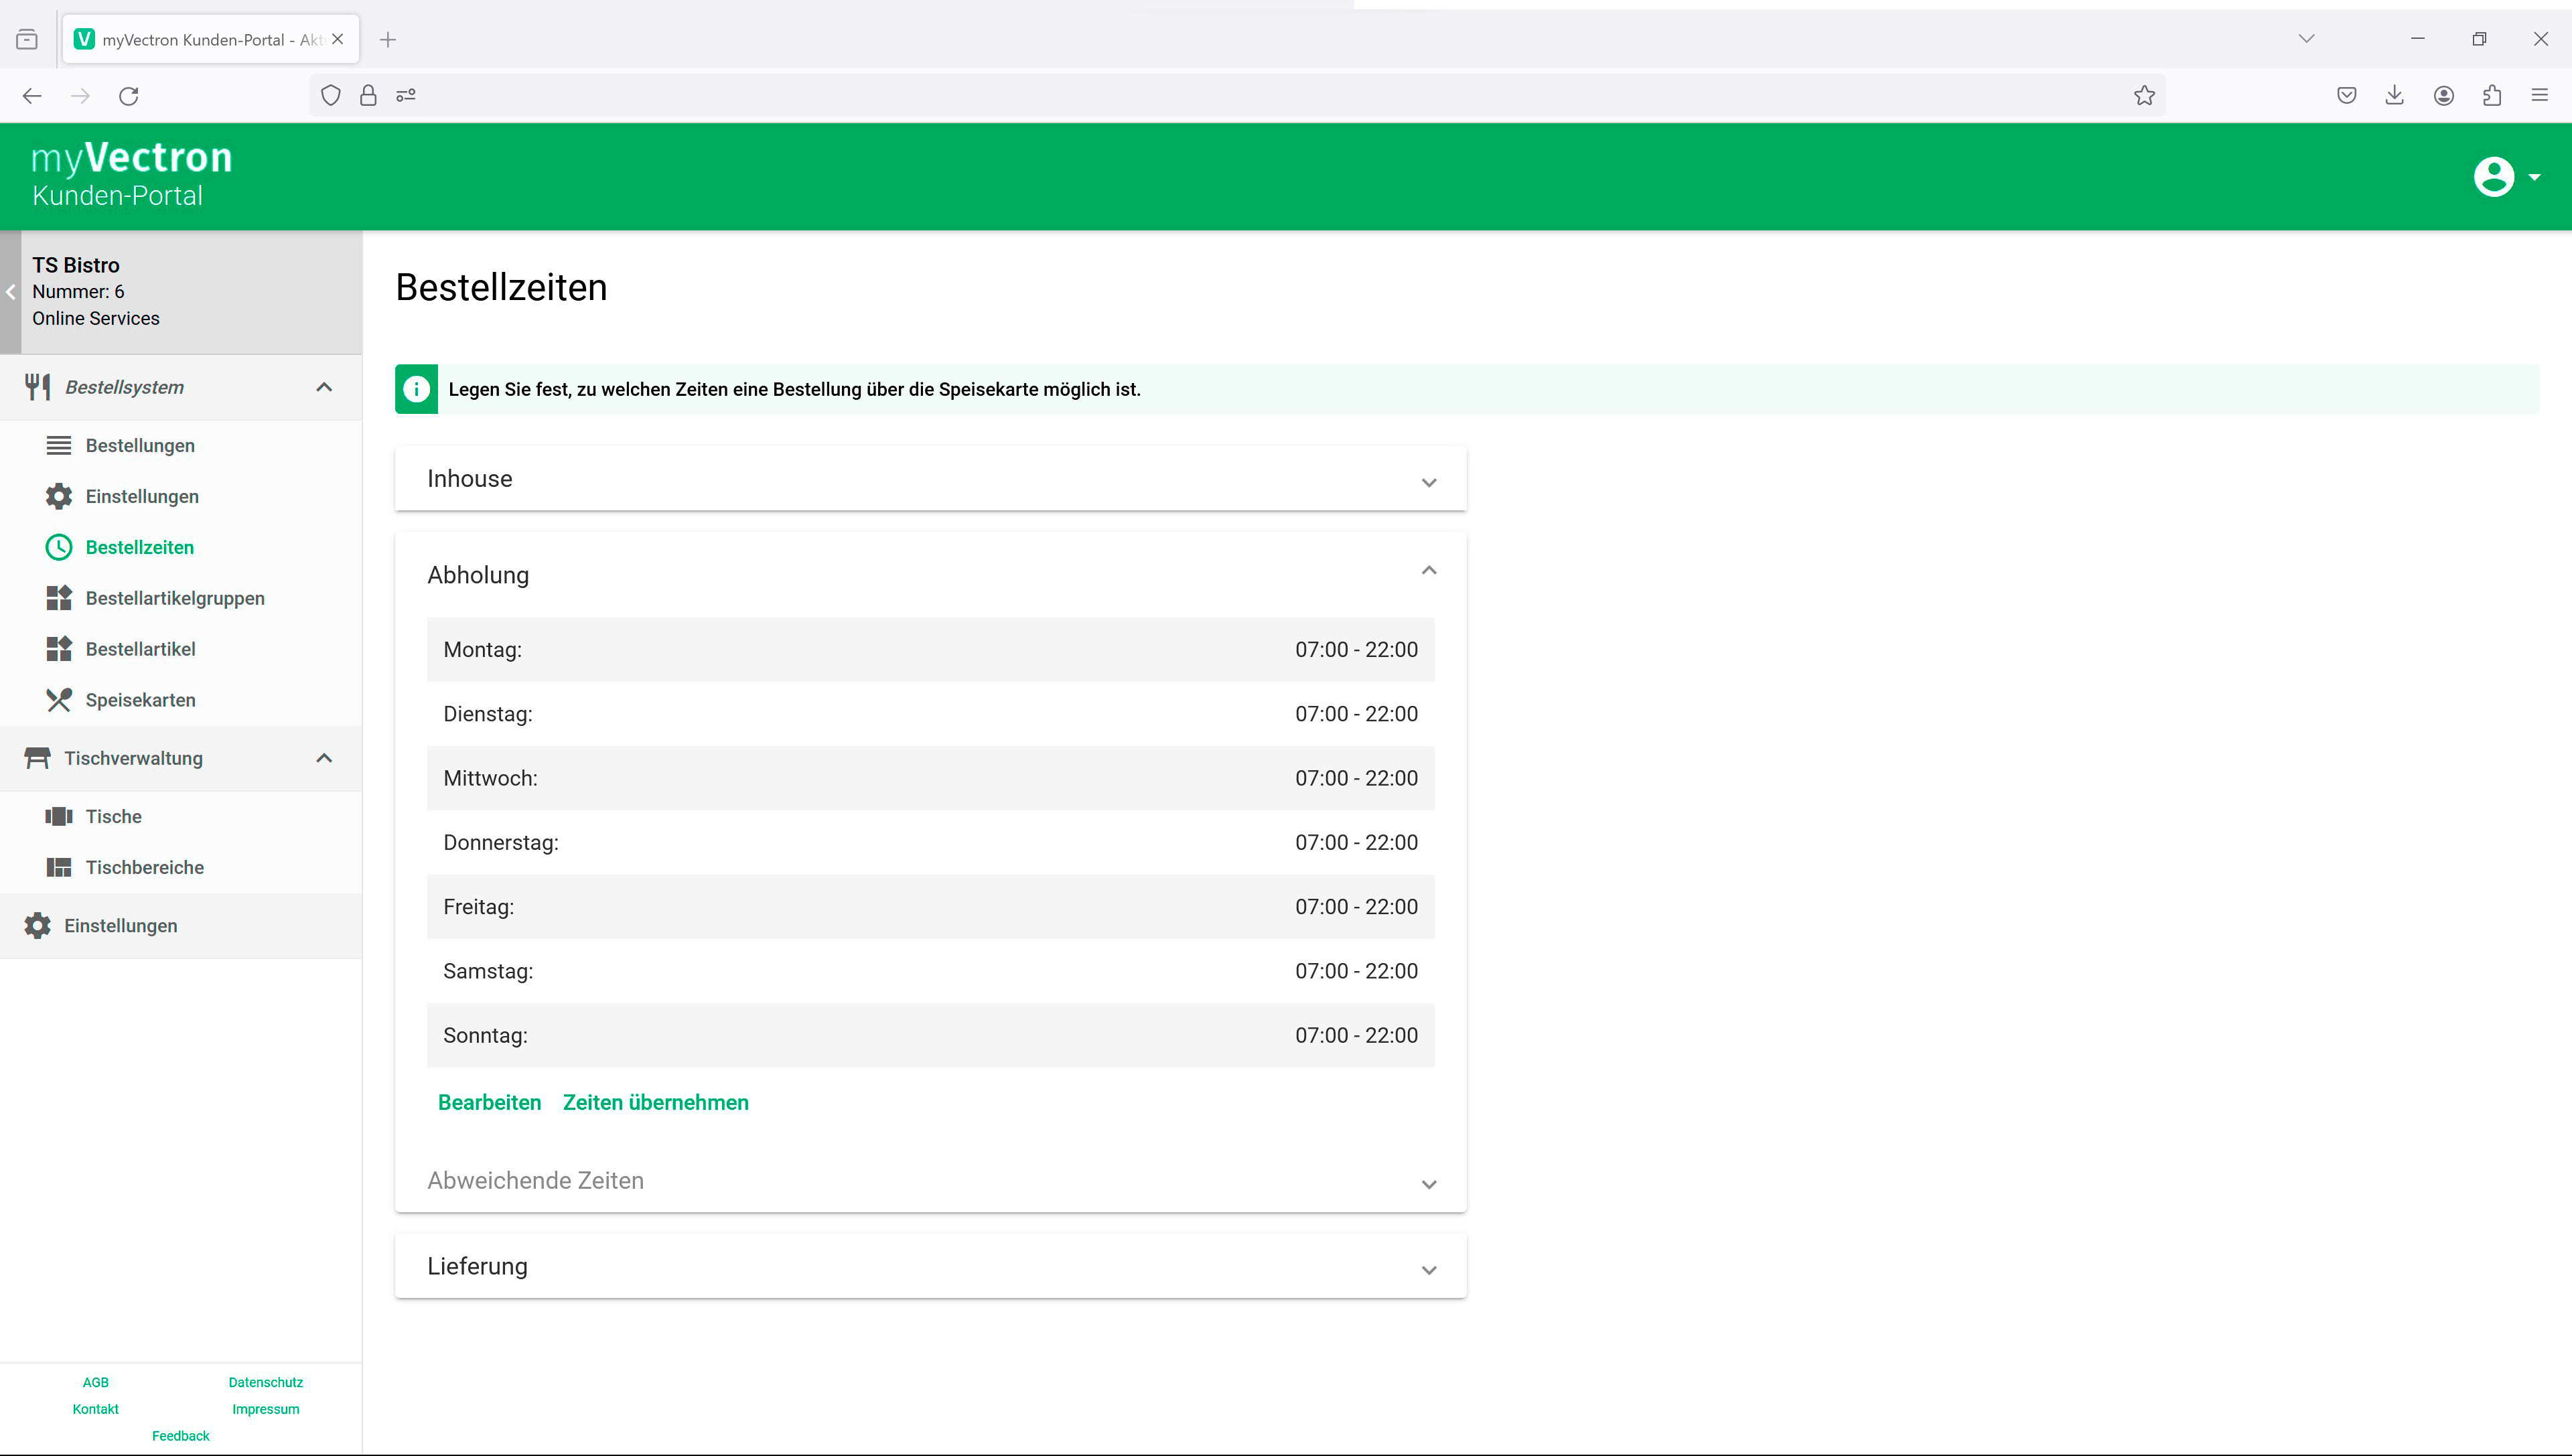The height and width of the screenshot is (1456, 2572).
Task: Expand Abweichende Zeiten panel
Action: pyautogui.click(x=1428, y=1184)
